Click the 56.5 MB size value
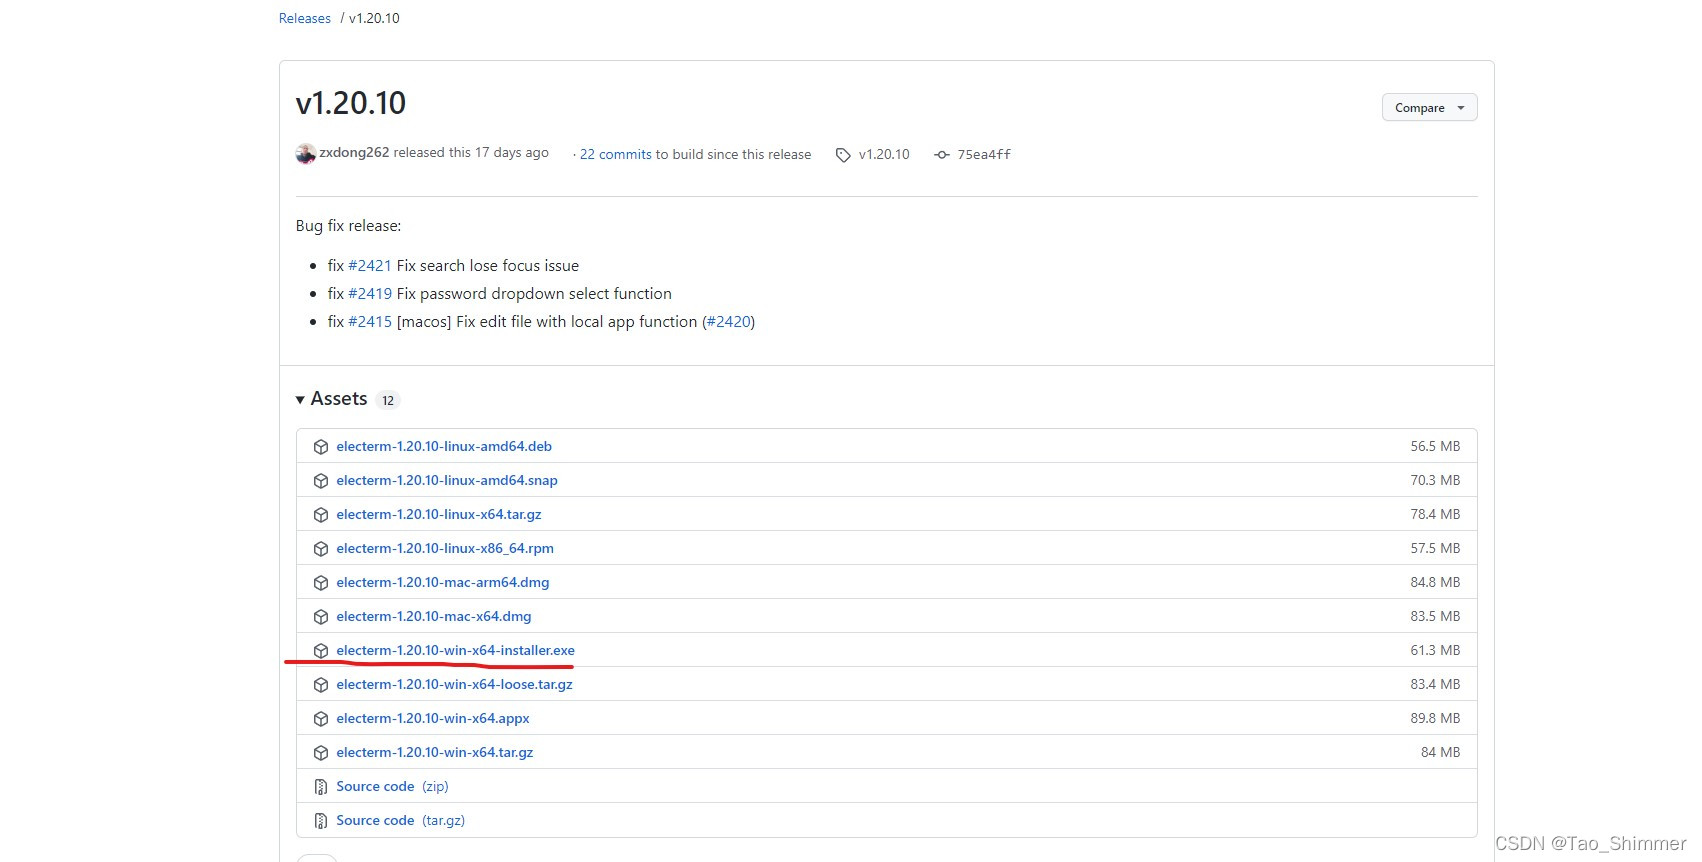Viewport: 1702px width, 862px height. click(x=1435, y=446)
